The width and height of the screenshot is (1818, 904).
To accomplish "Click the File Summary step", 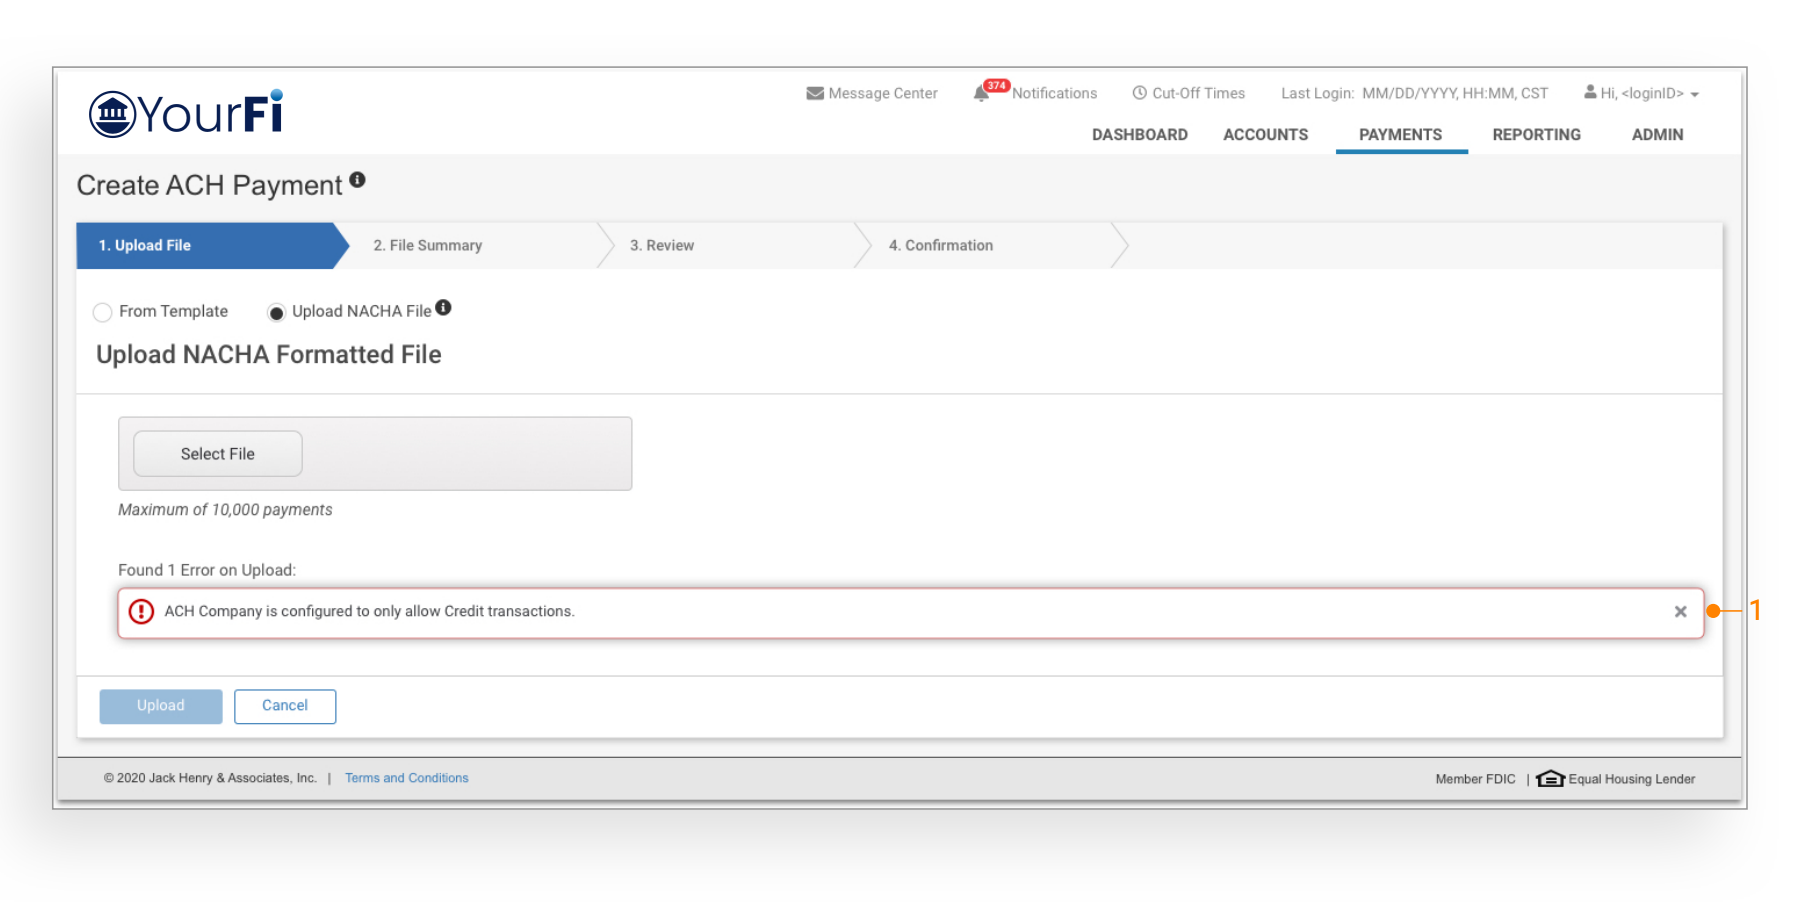I will [428, 246].
